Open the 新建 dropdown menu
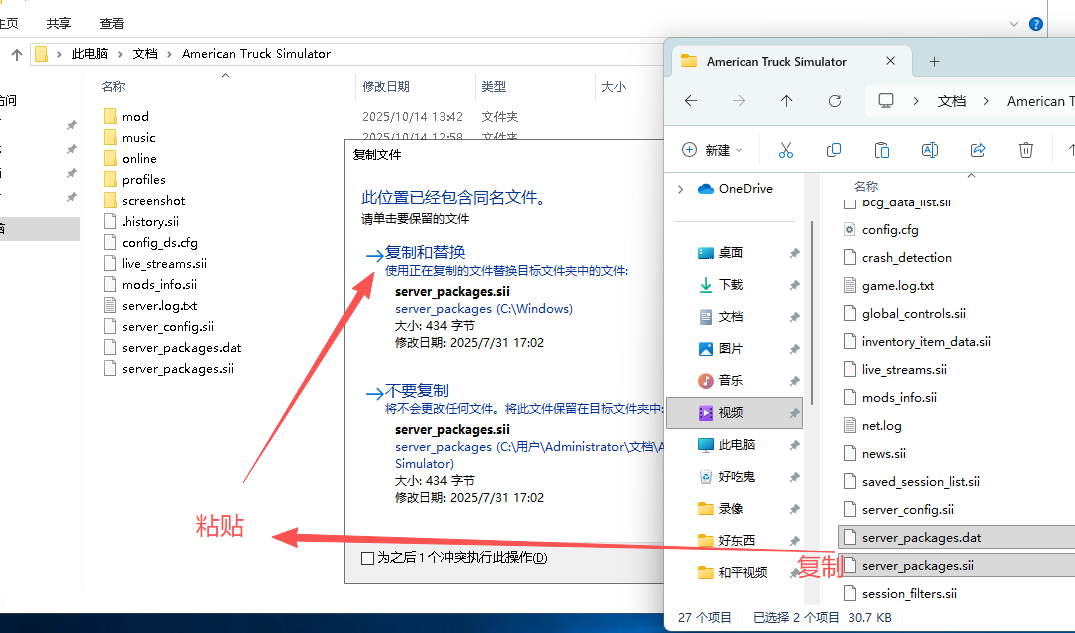This screenshot has width=1075, height=633. (x=713, y=150)
